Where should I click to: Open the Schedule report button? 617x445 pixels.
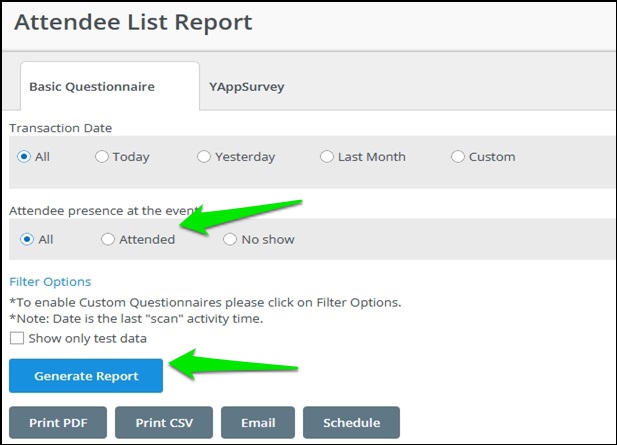pyautogui.click(x=351, y=423)
